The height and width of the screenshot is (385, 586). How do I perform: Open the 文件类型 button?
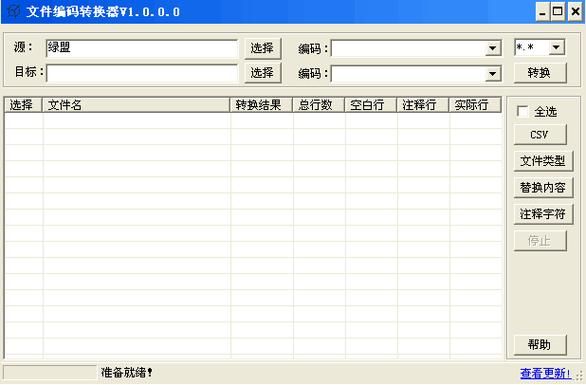[x=543, y=161]
